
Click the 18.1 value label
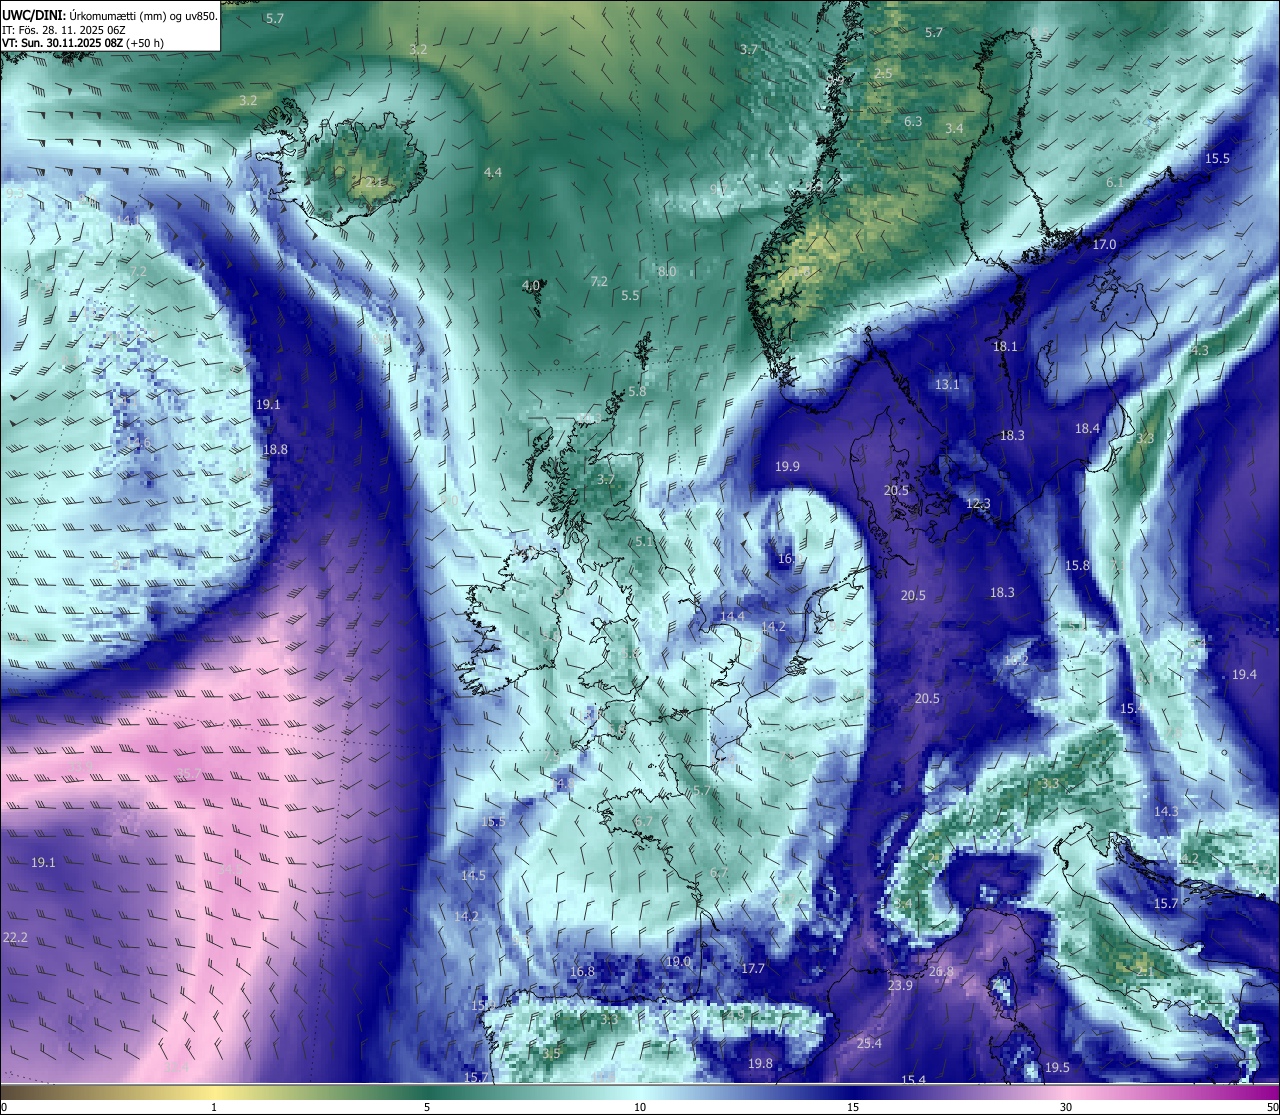tap(1005, 347)
